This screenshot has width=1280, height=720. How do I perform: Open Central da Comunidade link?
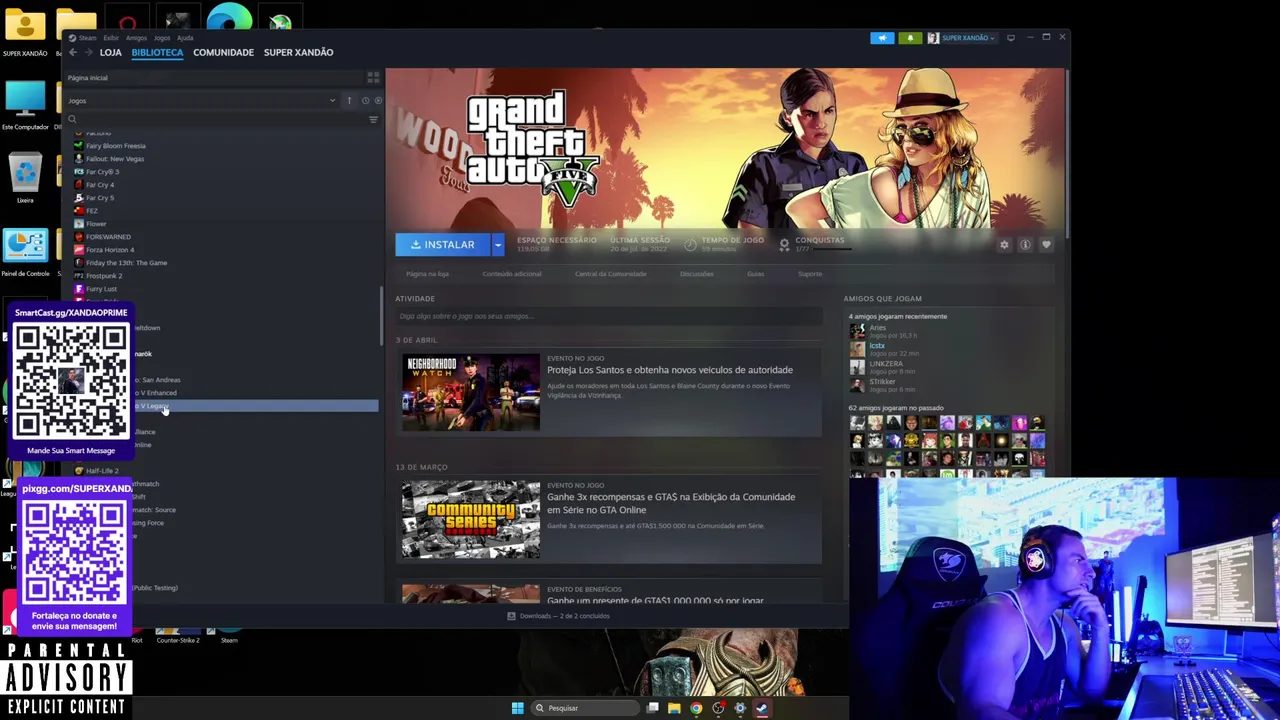pos(611,274)
